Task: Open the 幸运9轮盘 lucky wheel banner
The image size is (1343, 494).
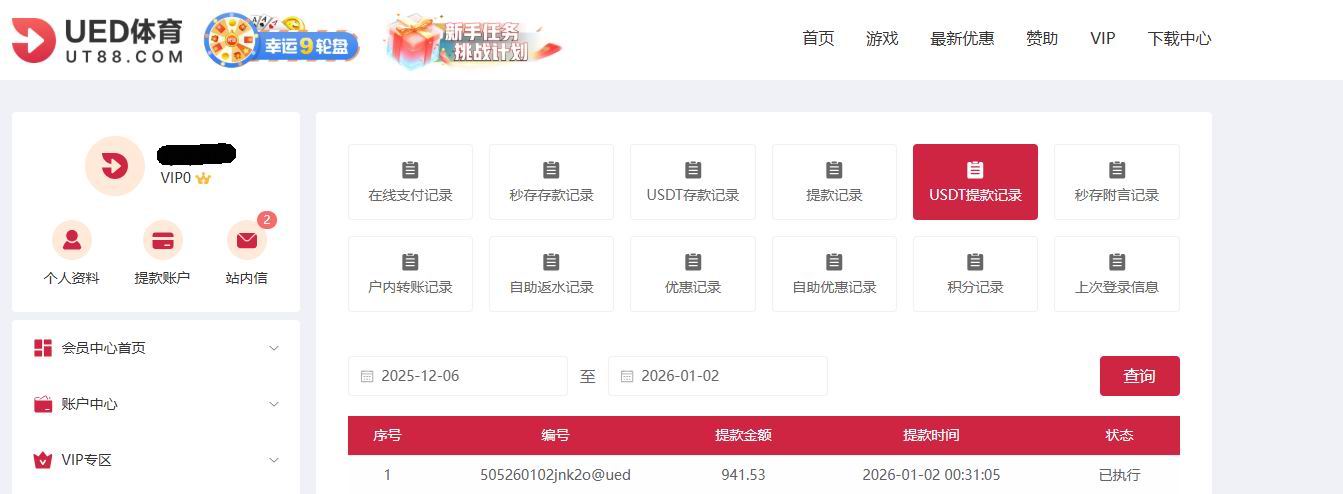Action: (281, 41)
